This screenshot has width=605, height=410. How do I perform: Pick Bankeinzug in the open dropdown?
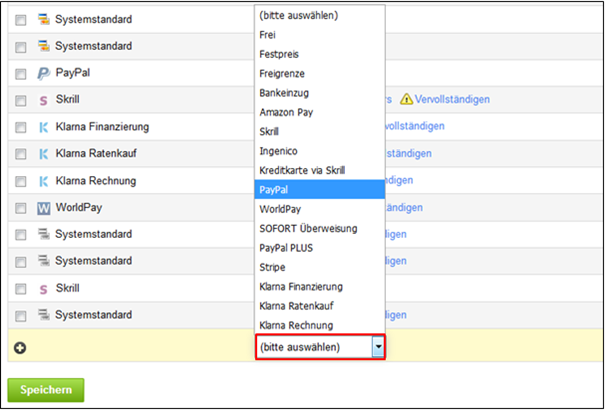pos(319,93)
